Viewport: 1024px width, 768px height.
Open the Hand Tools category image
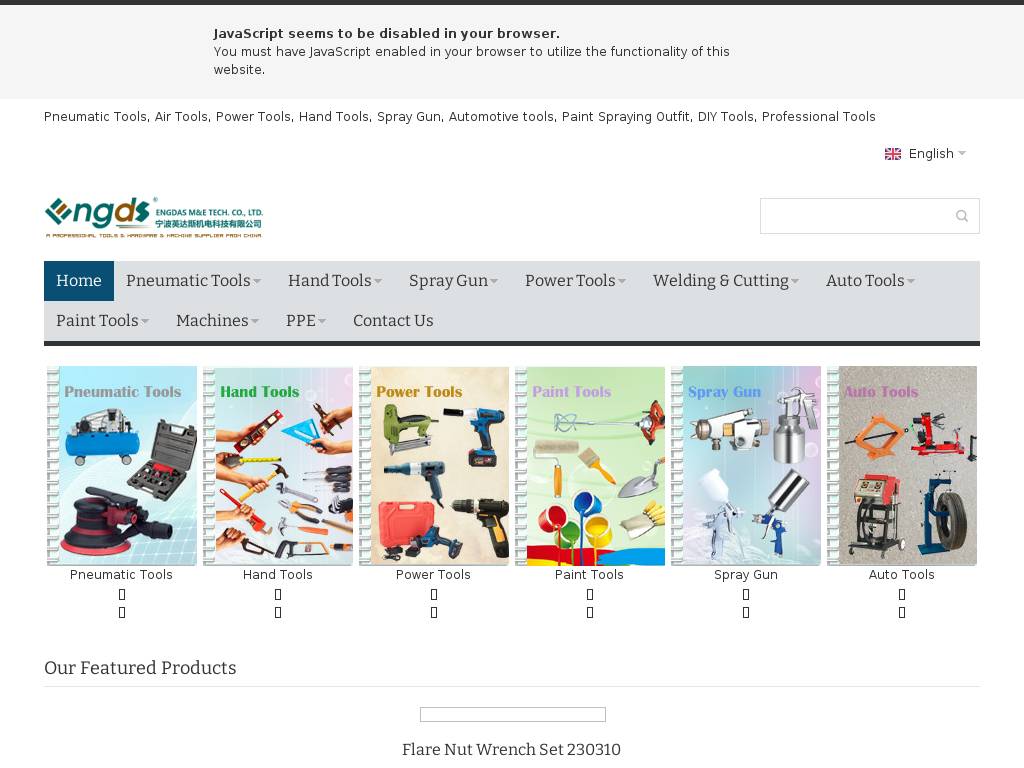click(x=278, y=466)
